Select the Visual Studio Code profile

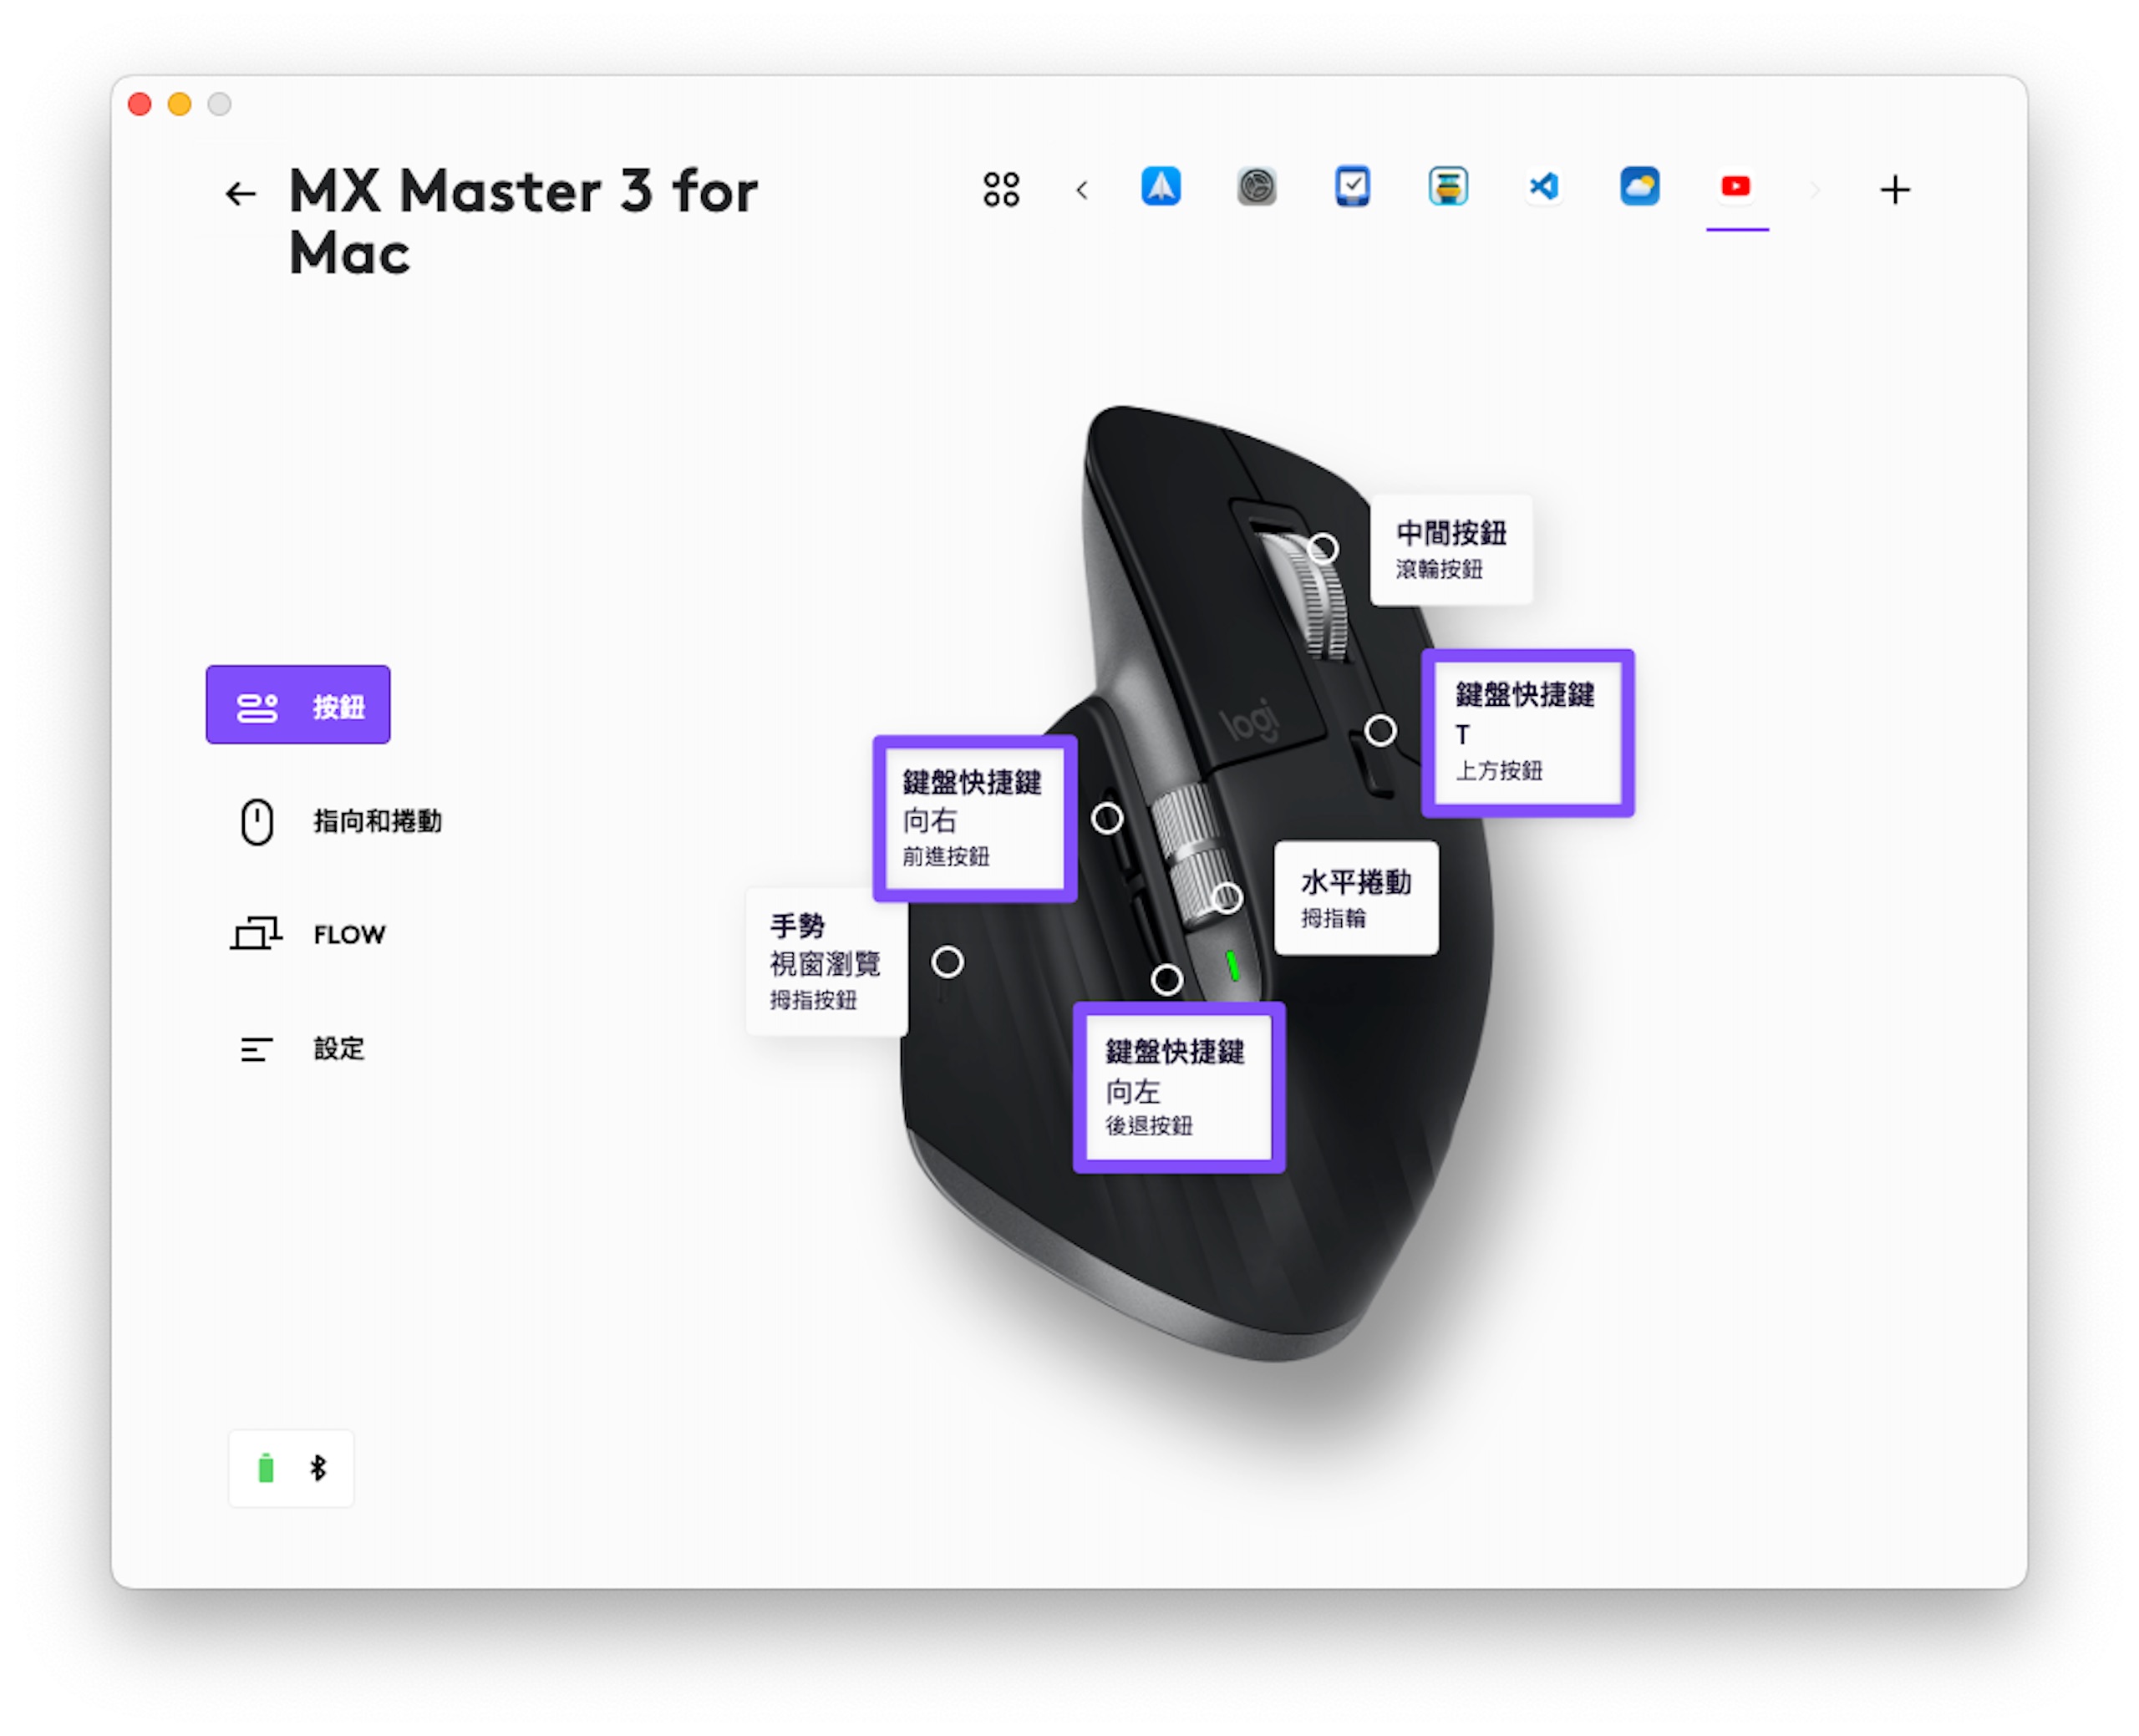pyautogui.click(x=1543, y=187)
